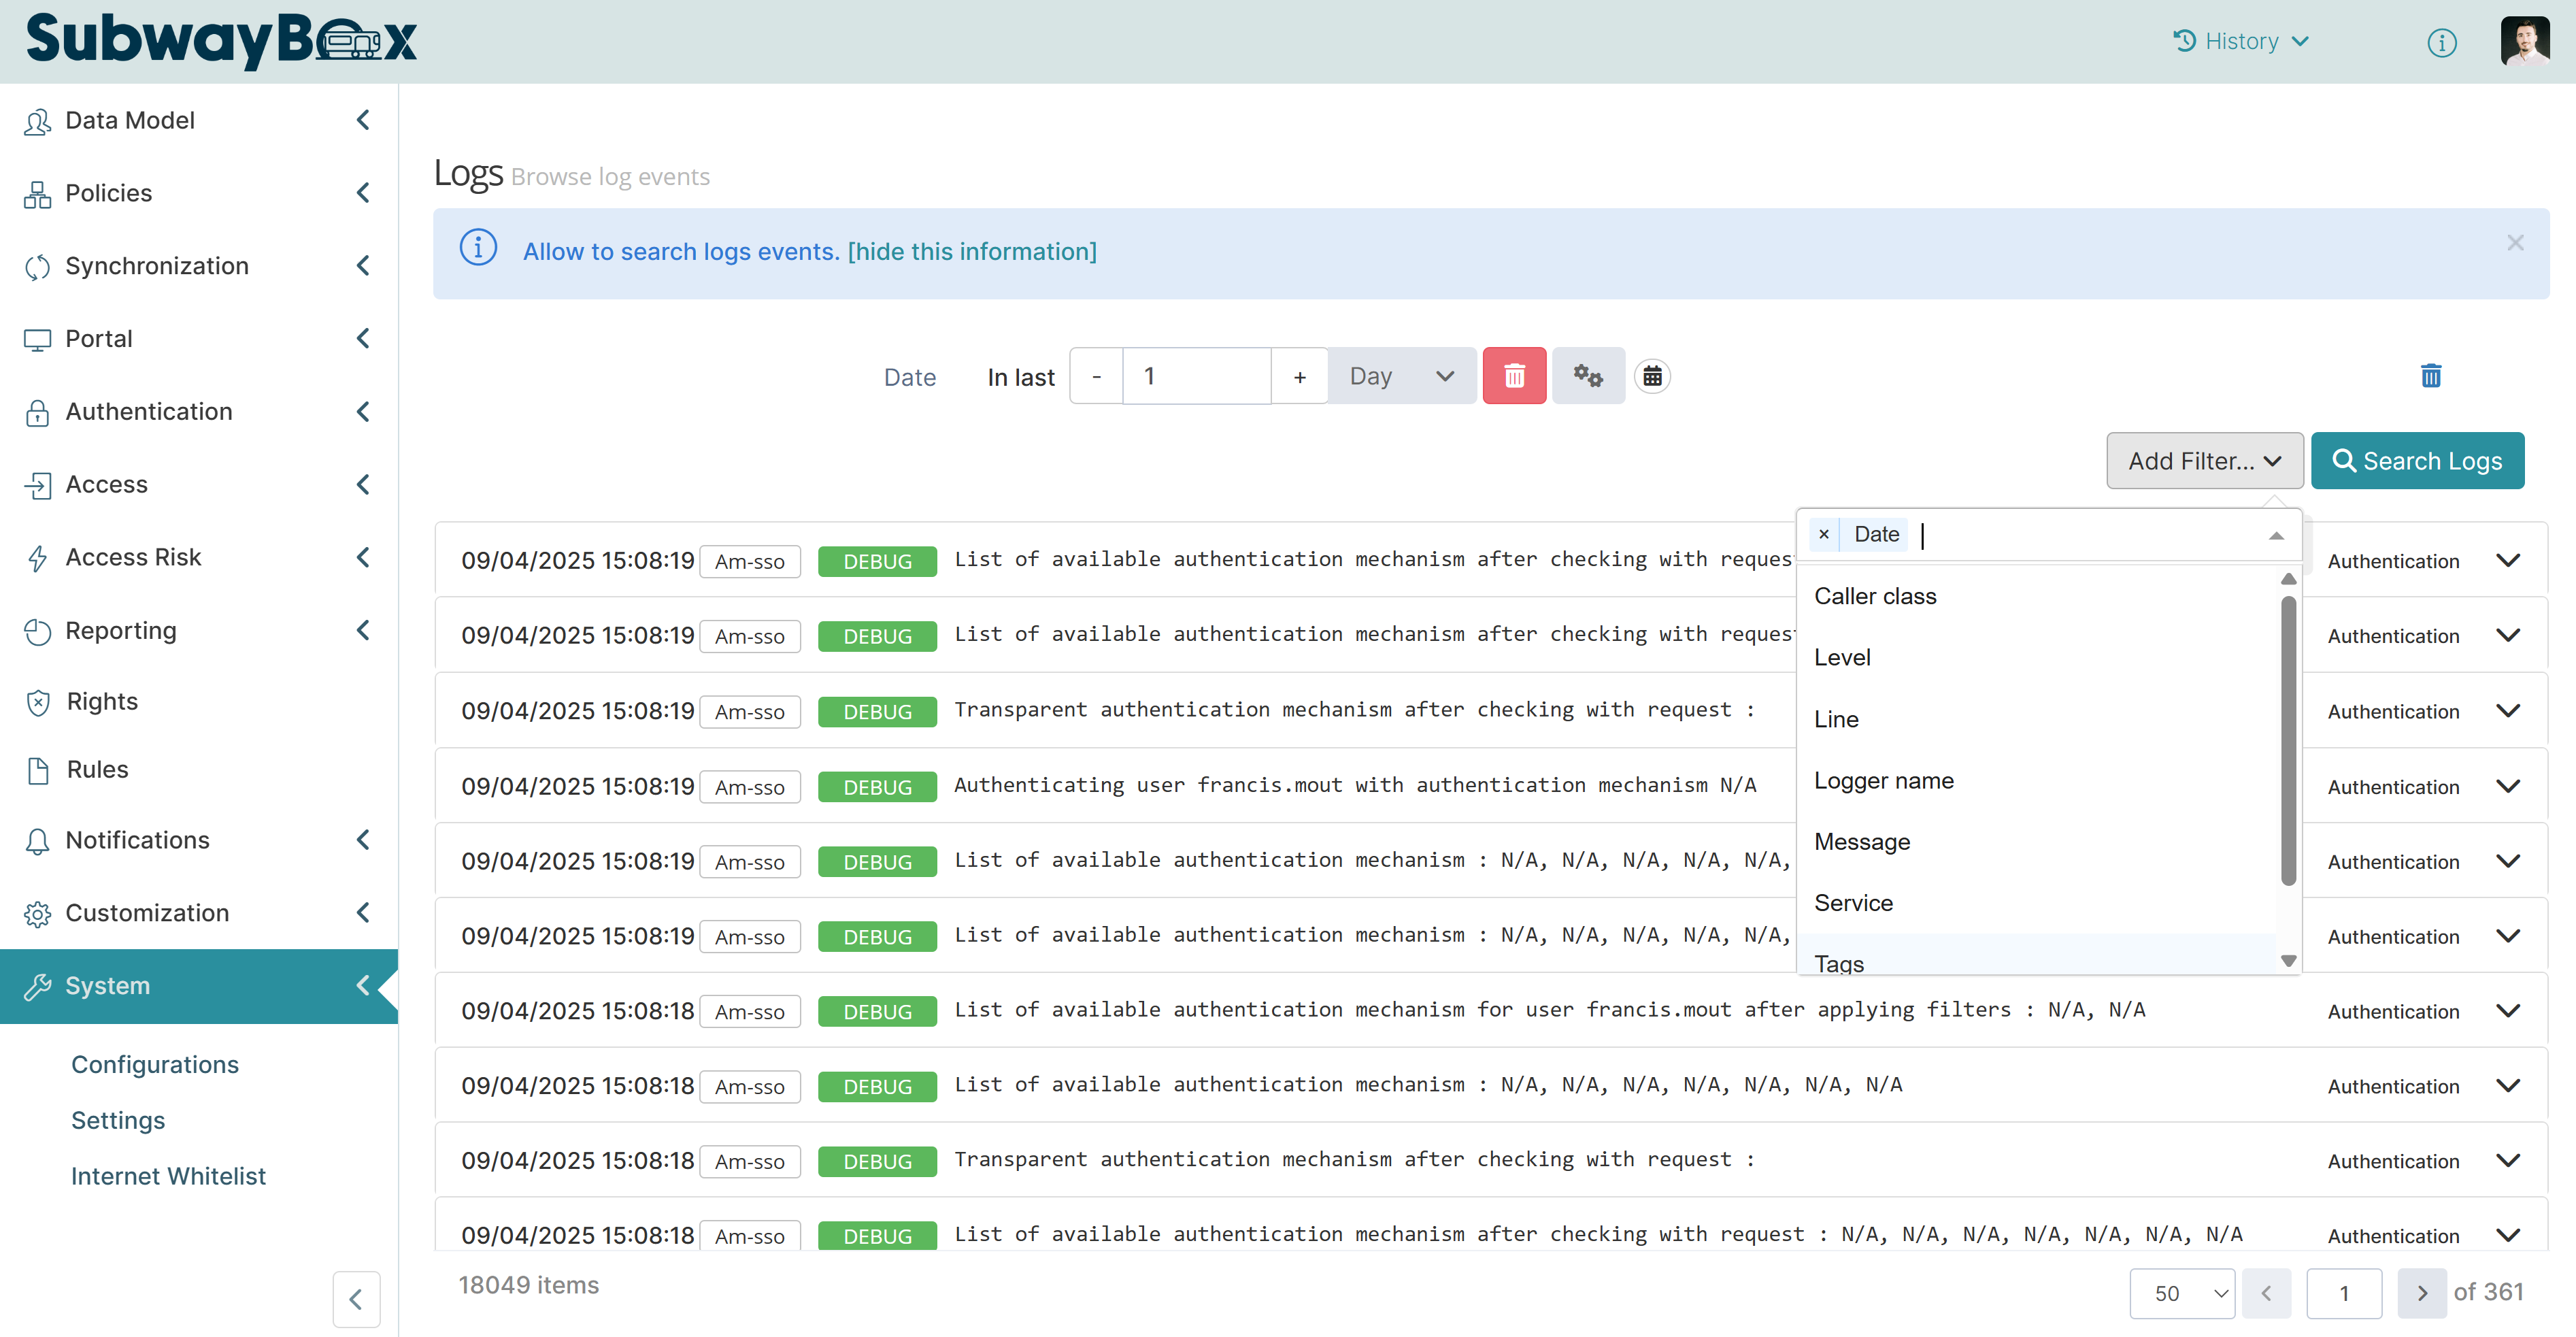The image size is (2576, 1337).
Task: Click the calendar icon next to Day
Action: (1652, 376)
